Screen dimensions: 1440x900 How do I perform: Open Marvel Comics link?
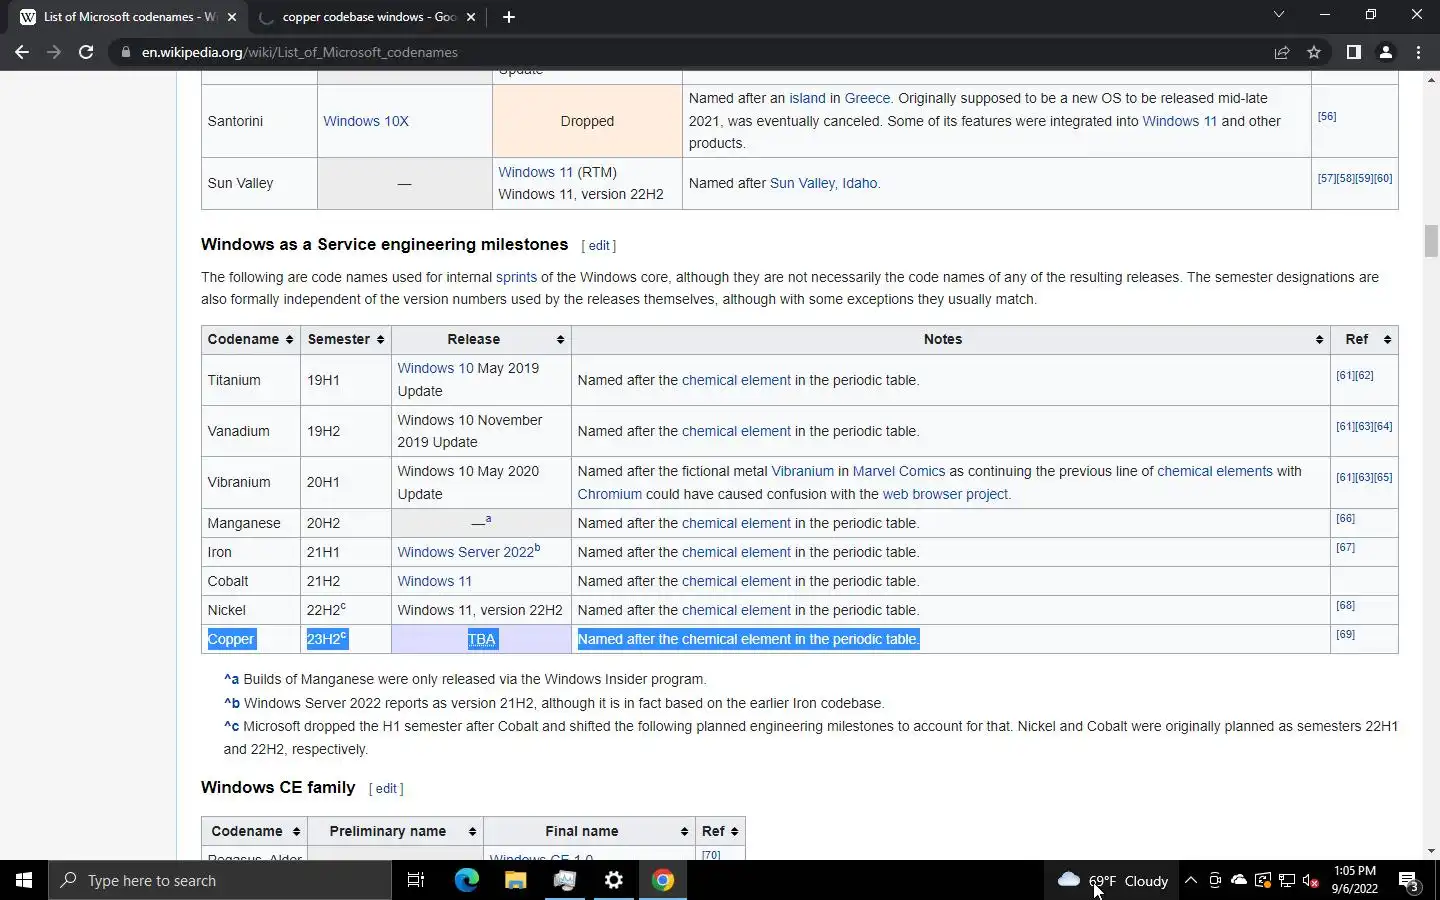[898, 471]
